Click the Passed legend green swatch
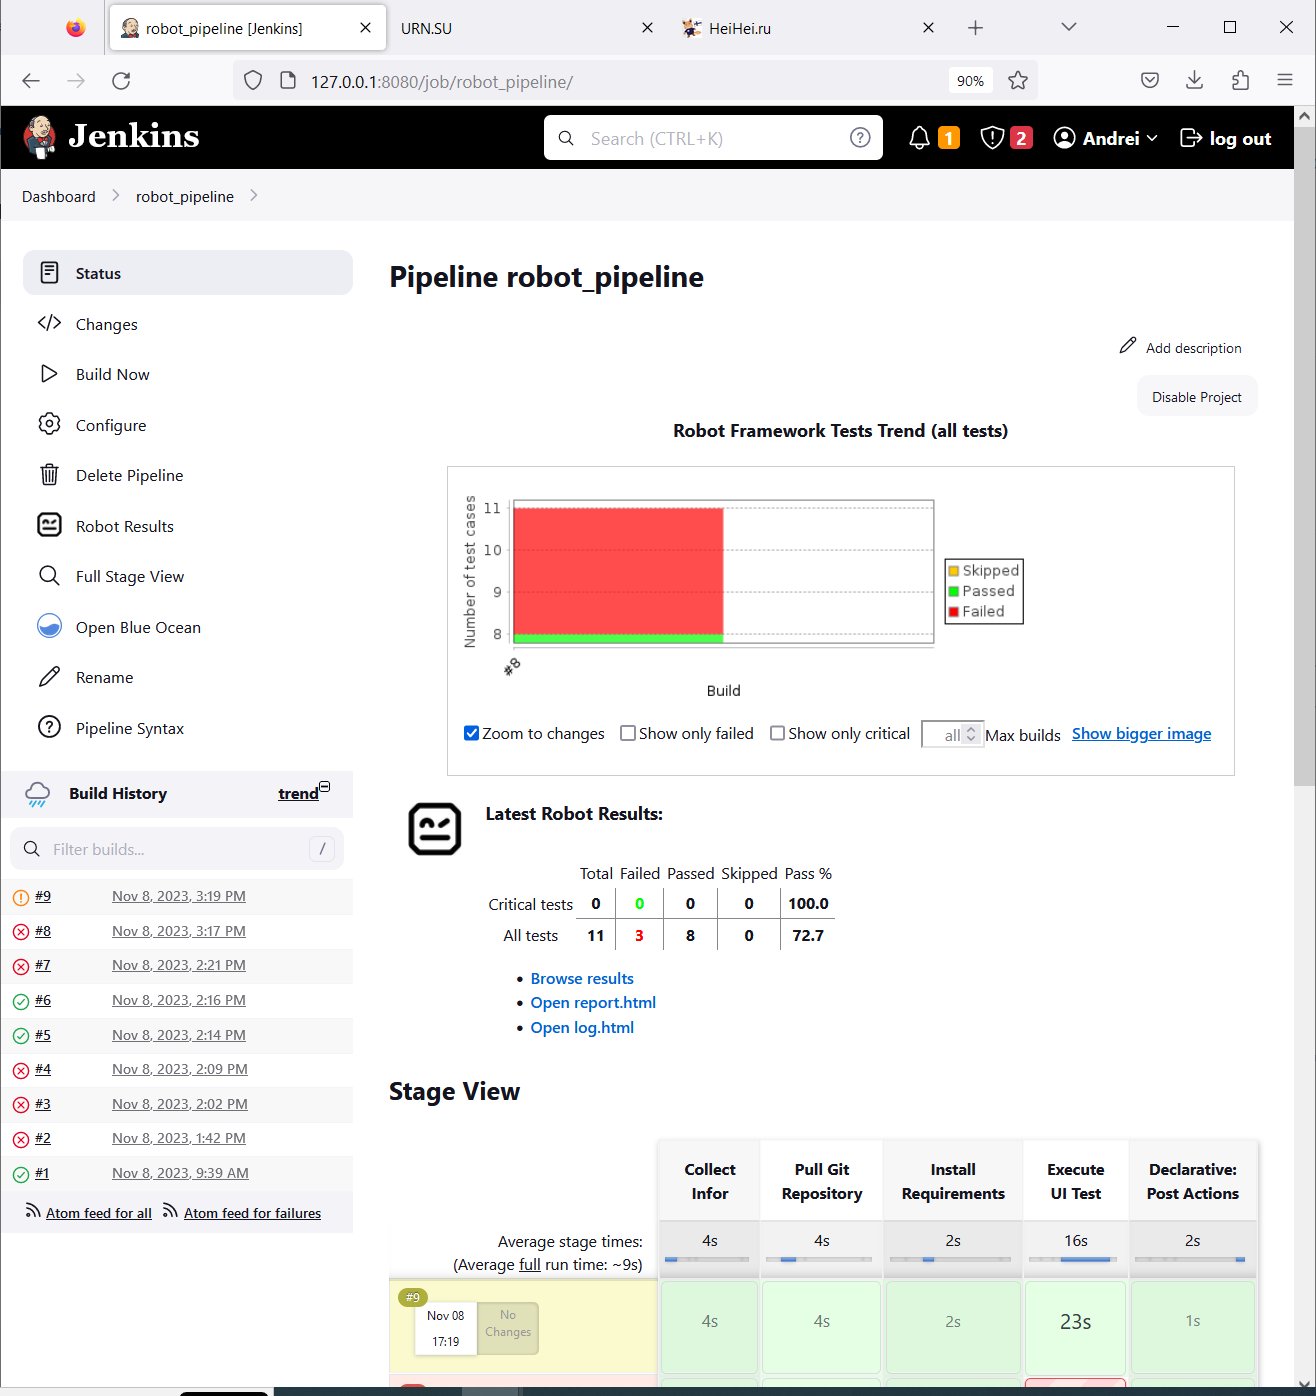The image size is (1316, 1396). tap(954, 591)
